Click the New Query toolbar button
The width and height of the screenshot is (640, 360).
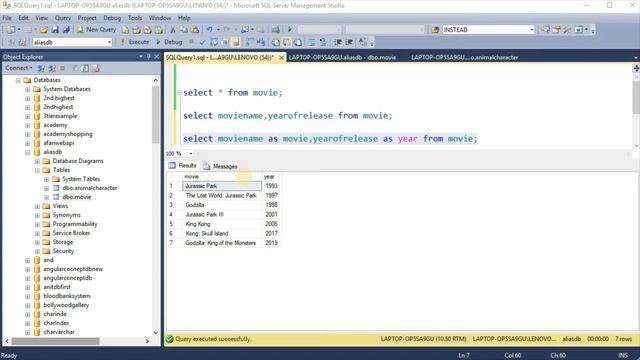(x=96, y=29)
